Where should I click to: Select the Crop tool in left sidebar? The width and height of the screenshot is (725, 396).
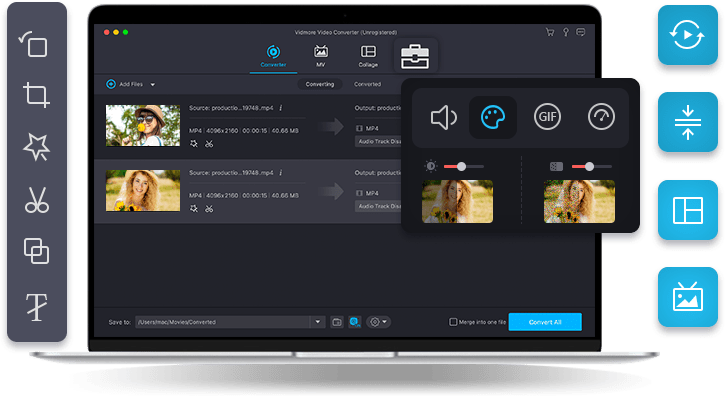tap(36, 95)
